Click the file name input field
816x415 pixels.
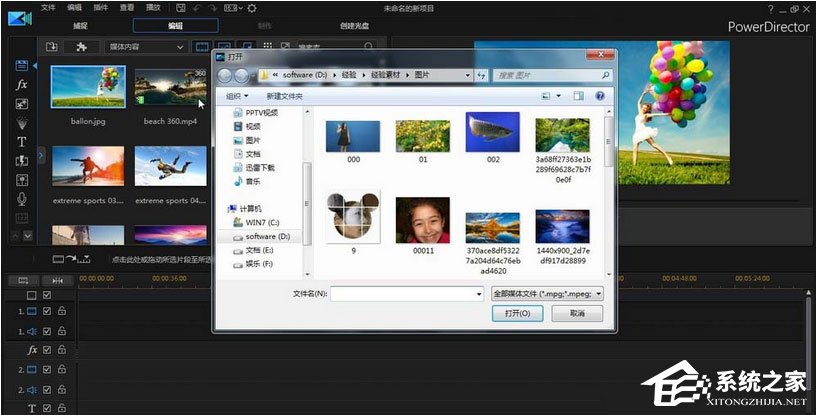click(403, 294)
